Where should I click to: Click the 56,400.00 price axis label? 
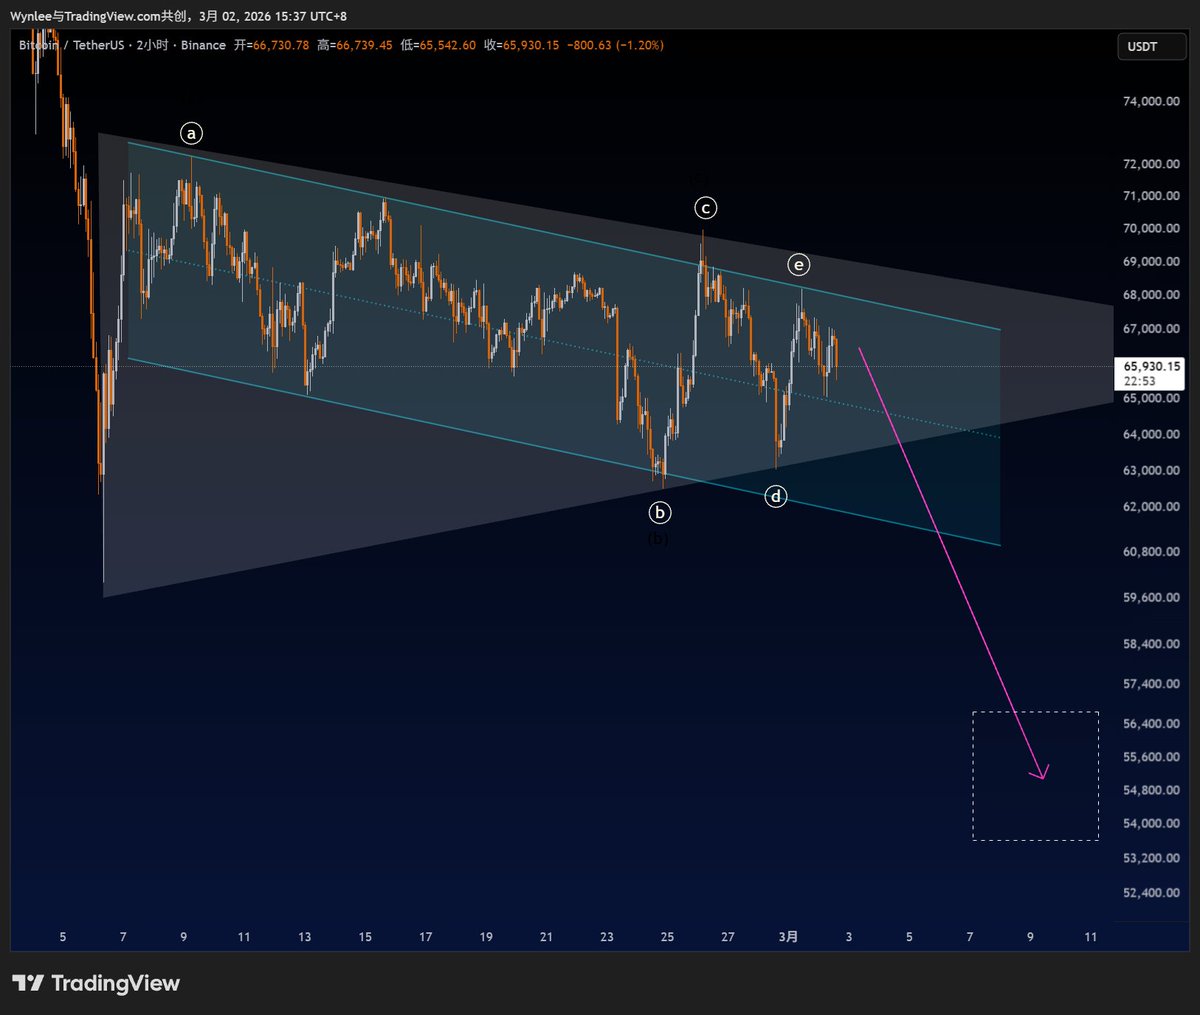pos(1151,724)
